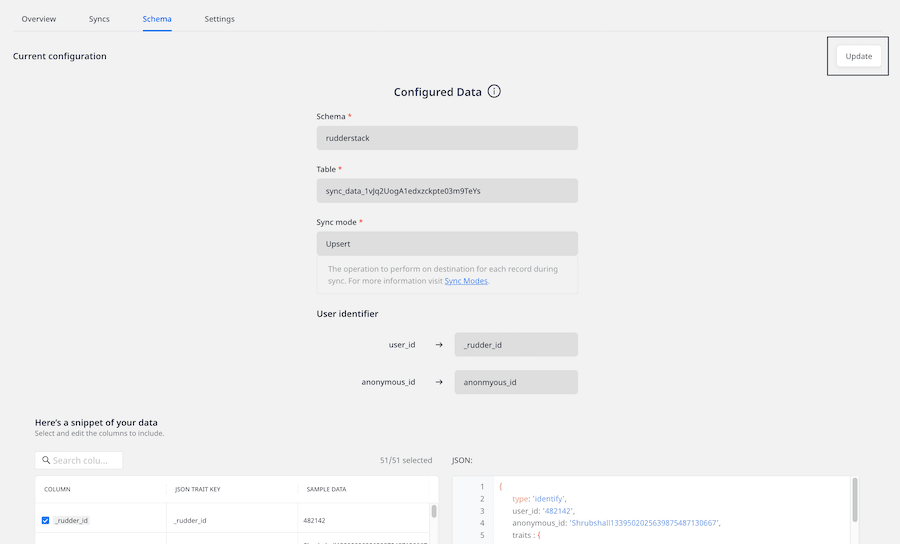Click the column table's vertical scrollbar
This screenshot has height=544, width=900.
click(x=433, y=512)
